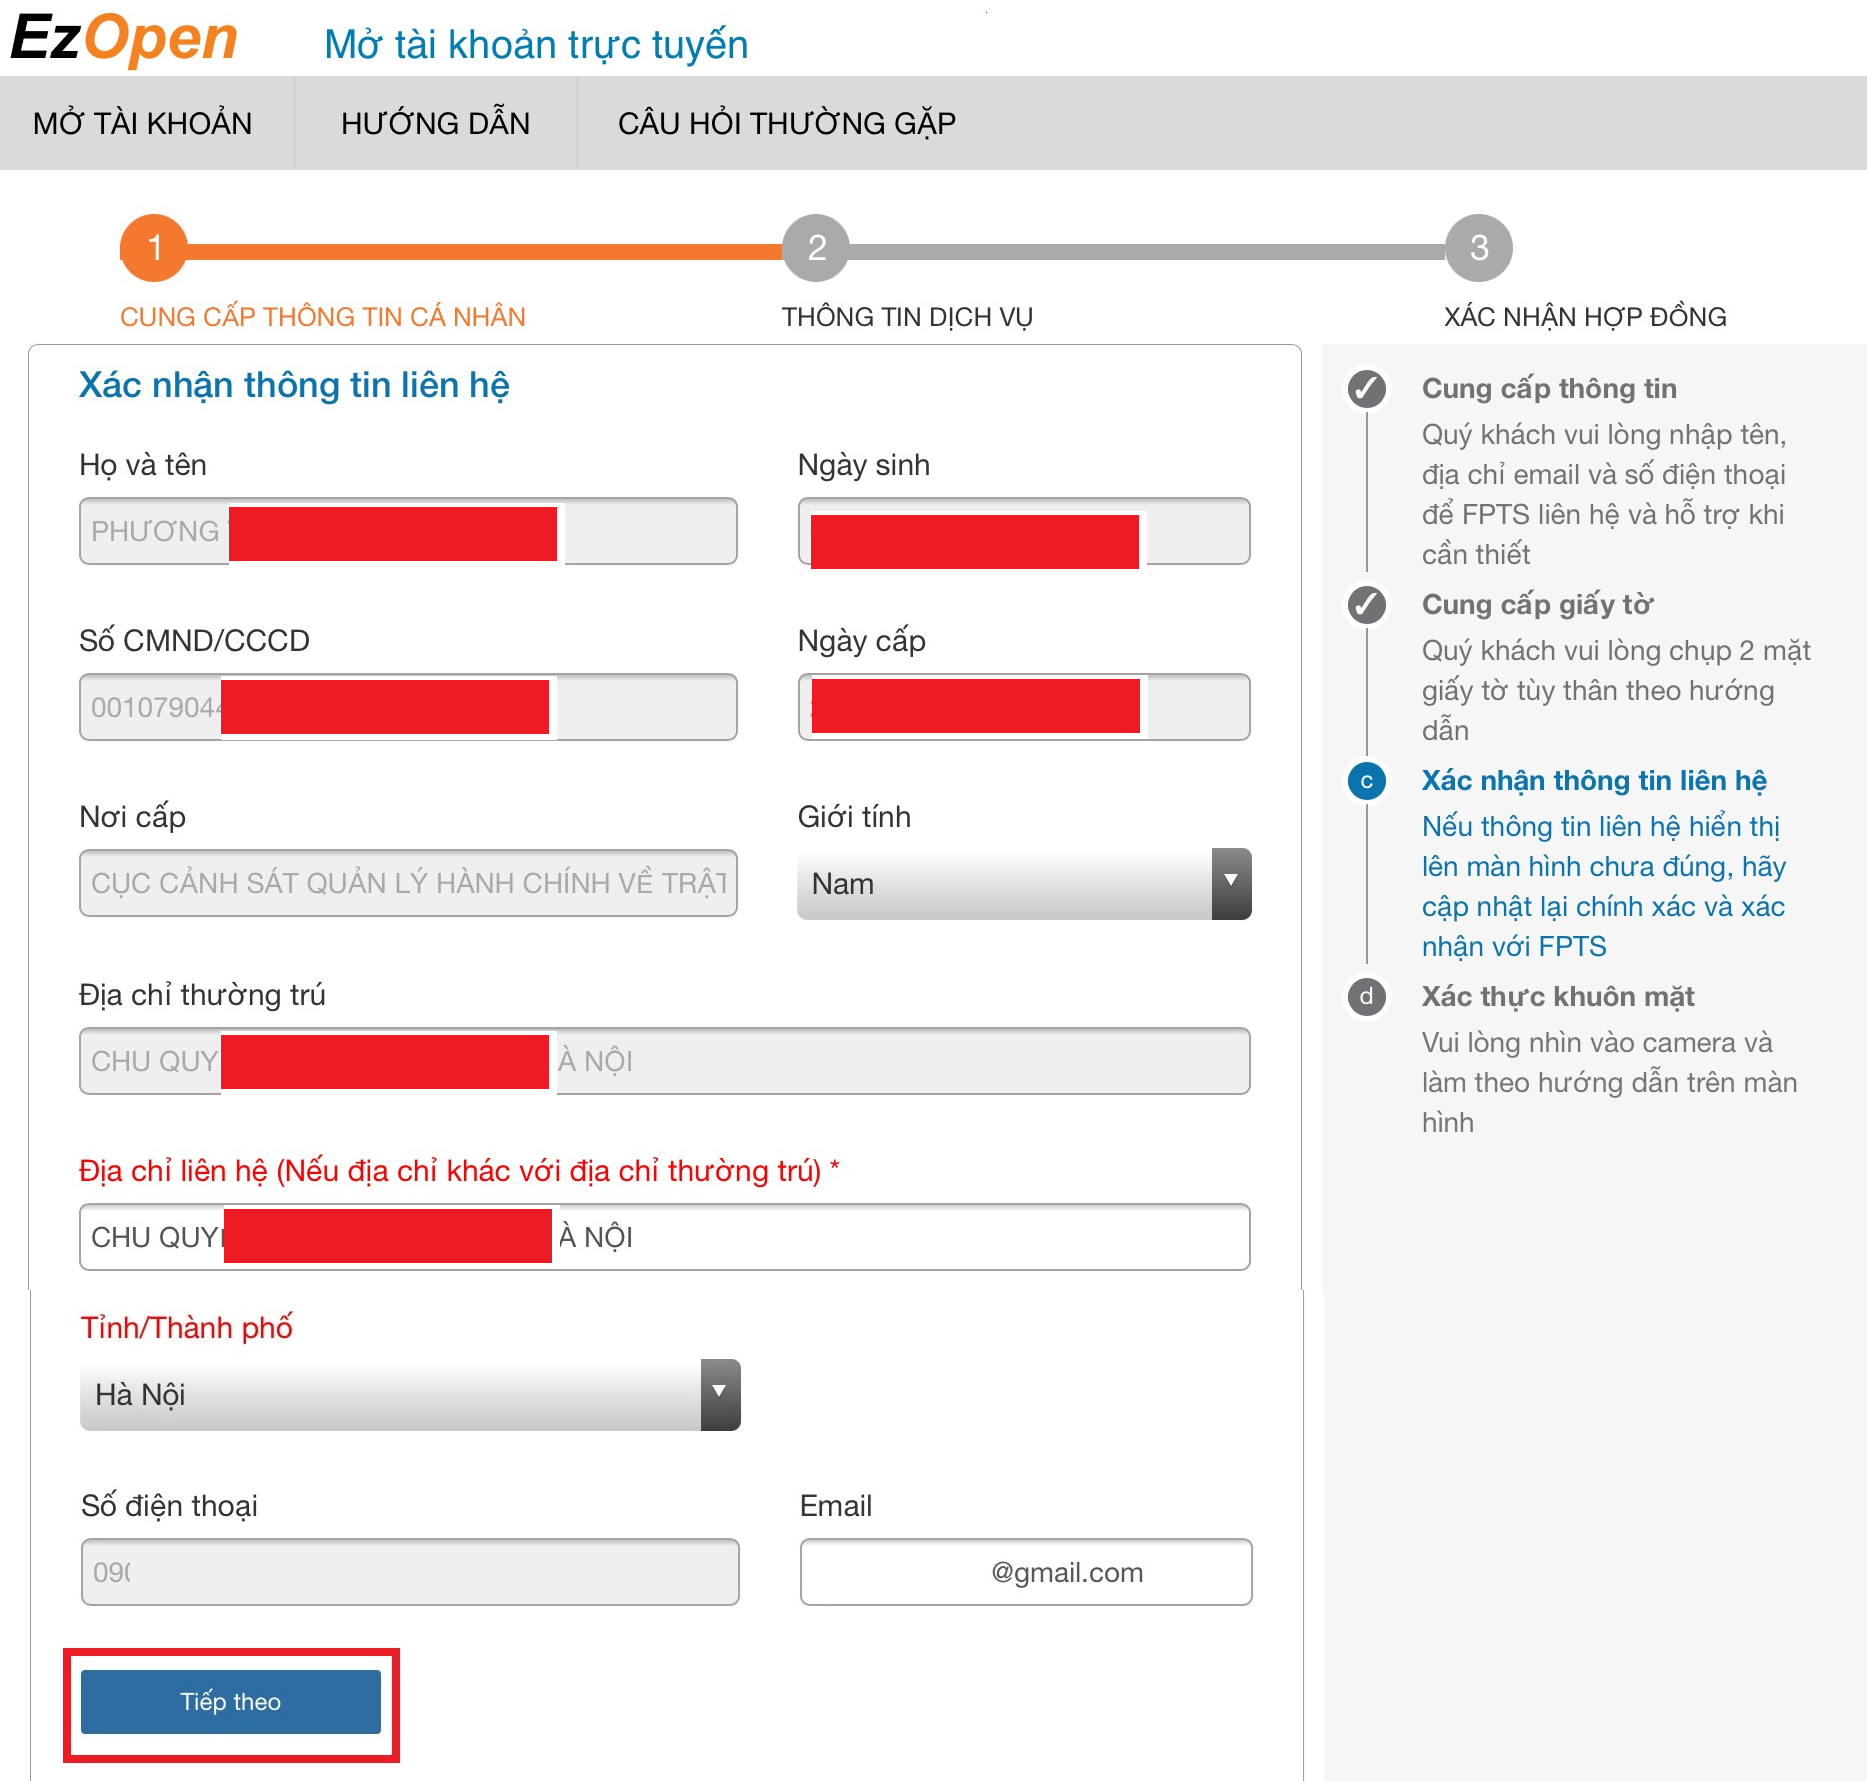Click blue 'c' step icon in sidebar
This screenshot has height=1781, width=1867.
tap(1367, 780)
